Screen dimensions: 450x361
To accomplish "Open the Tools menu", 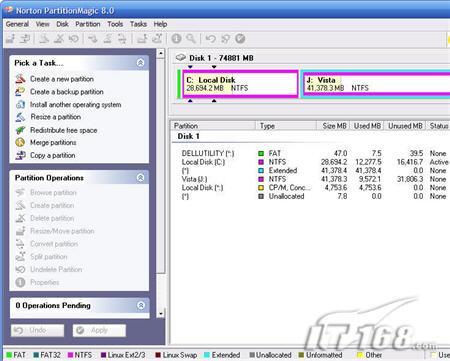I will click(115, 24).
